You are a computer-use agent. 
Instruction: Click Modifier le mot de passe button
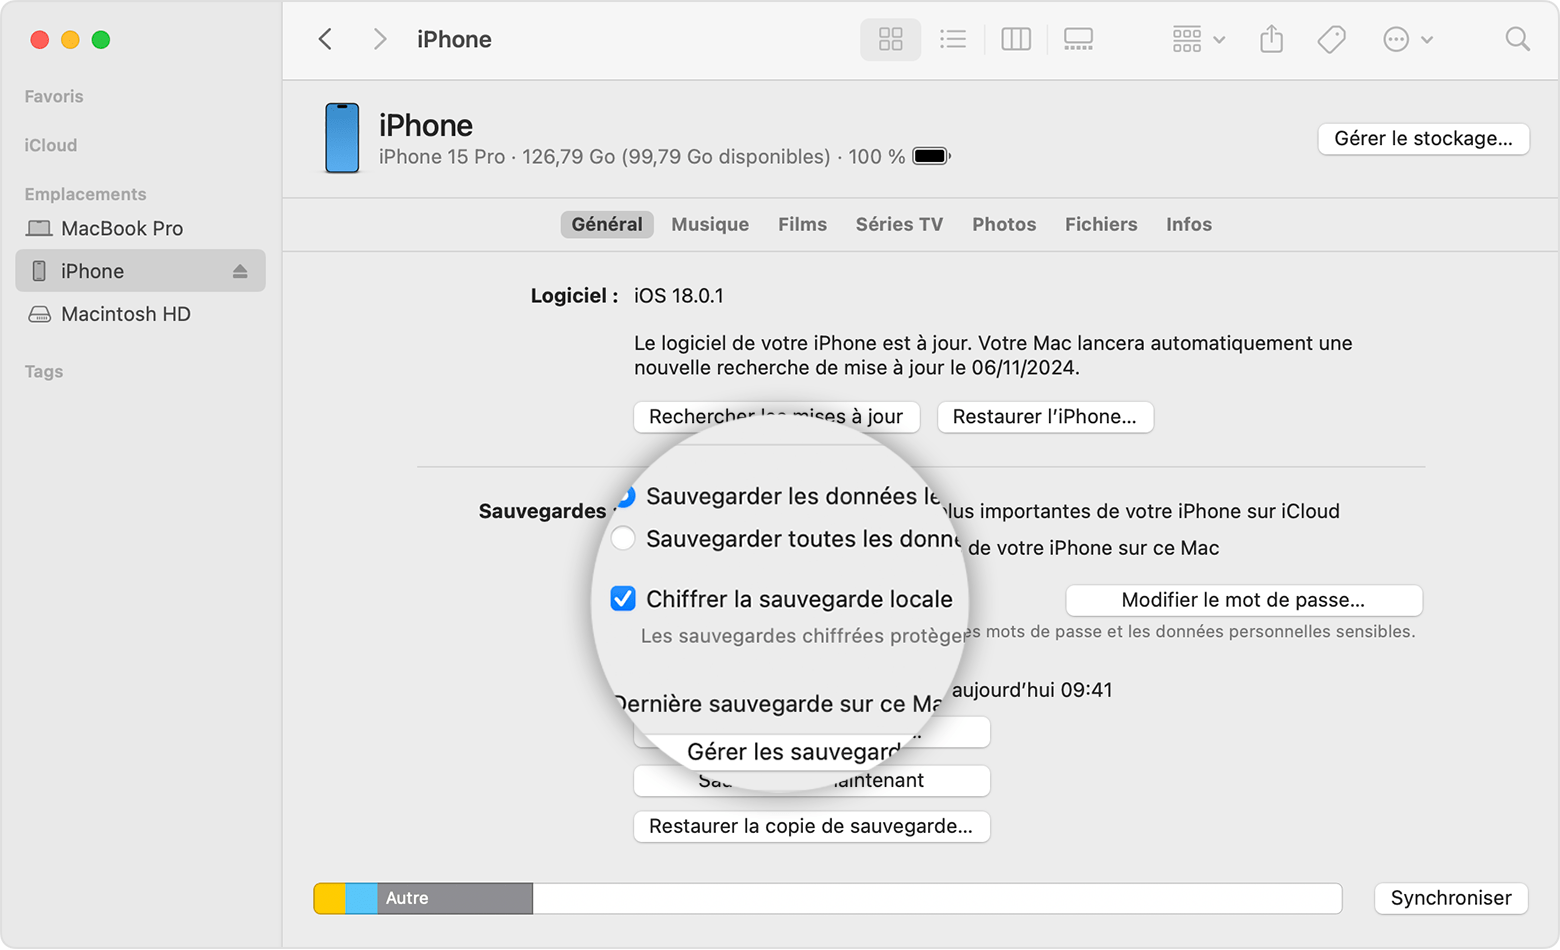coord(1243,600)
